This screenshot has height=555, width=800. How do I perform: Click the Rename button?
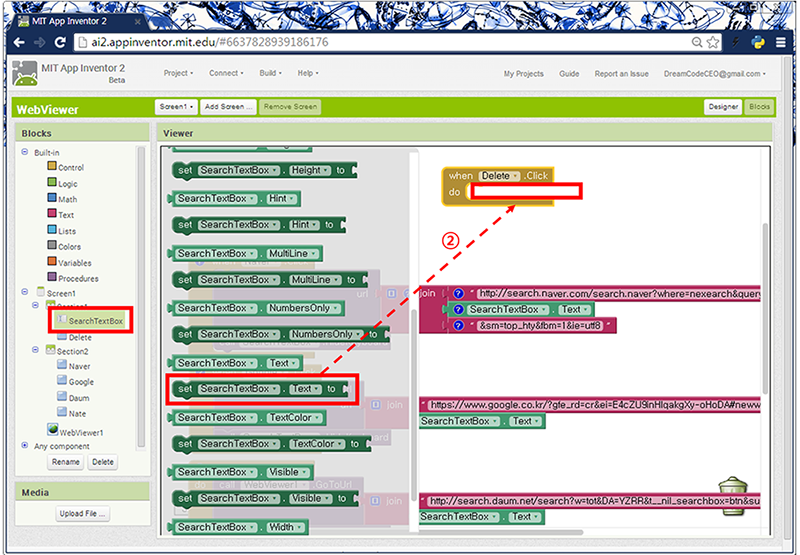point(66,462)
